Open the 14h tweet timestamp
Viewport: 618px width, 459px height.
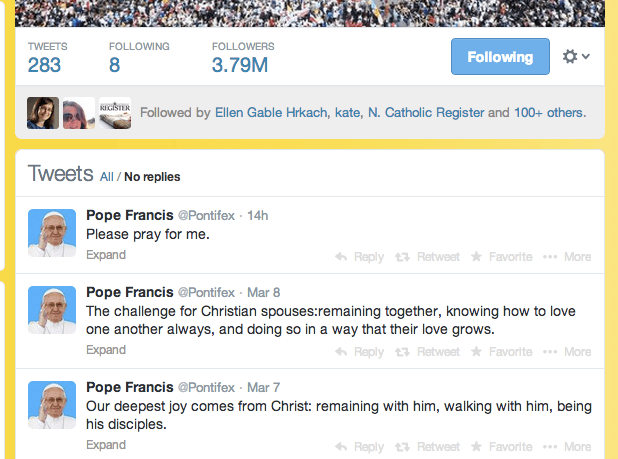coord(257,216)
